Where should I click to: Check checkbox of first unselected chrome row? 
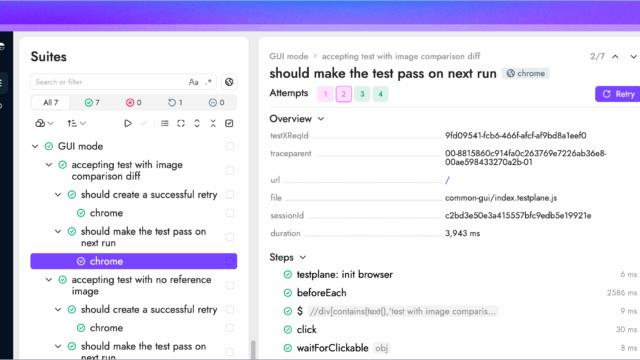[230, 213]
